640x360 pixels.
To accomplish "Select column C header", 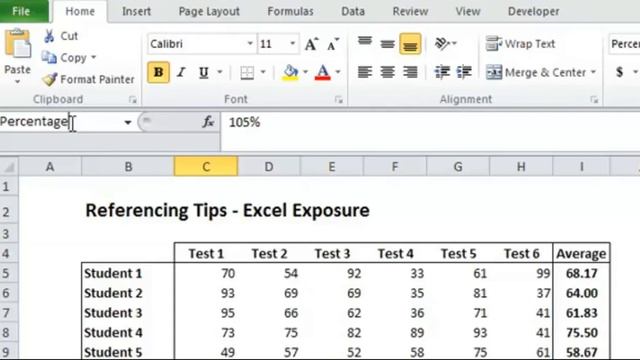I will (206, 167).
